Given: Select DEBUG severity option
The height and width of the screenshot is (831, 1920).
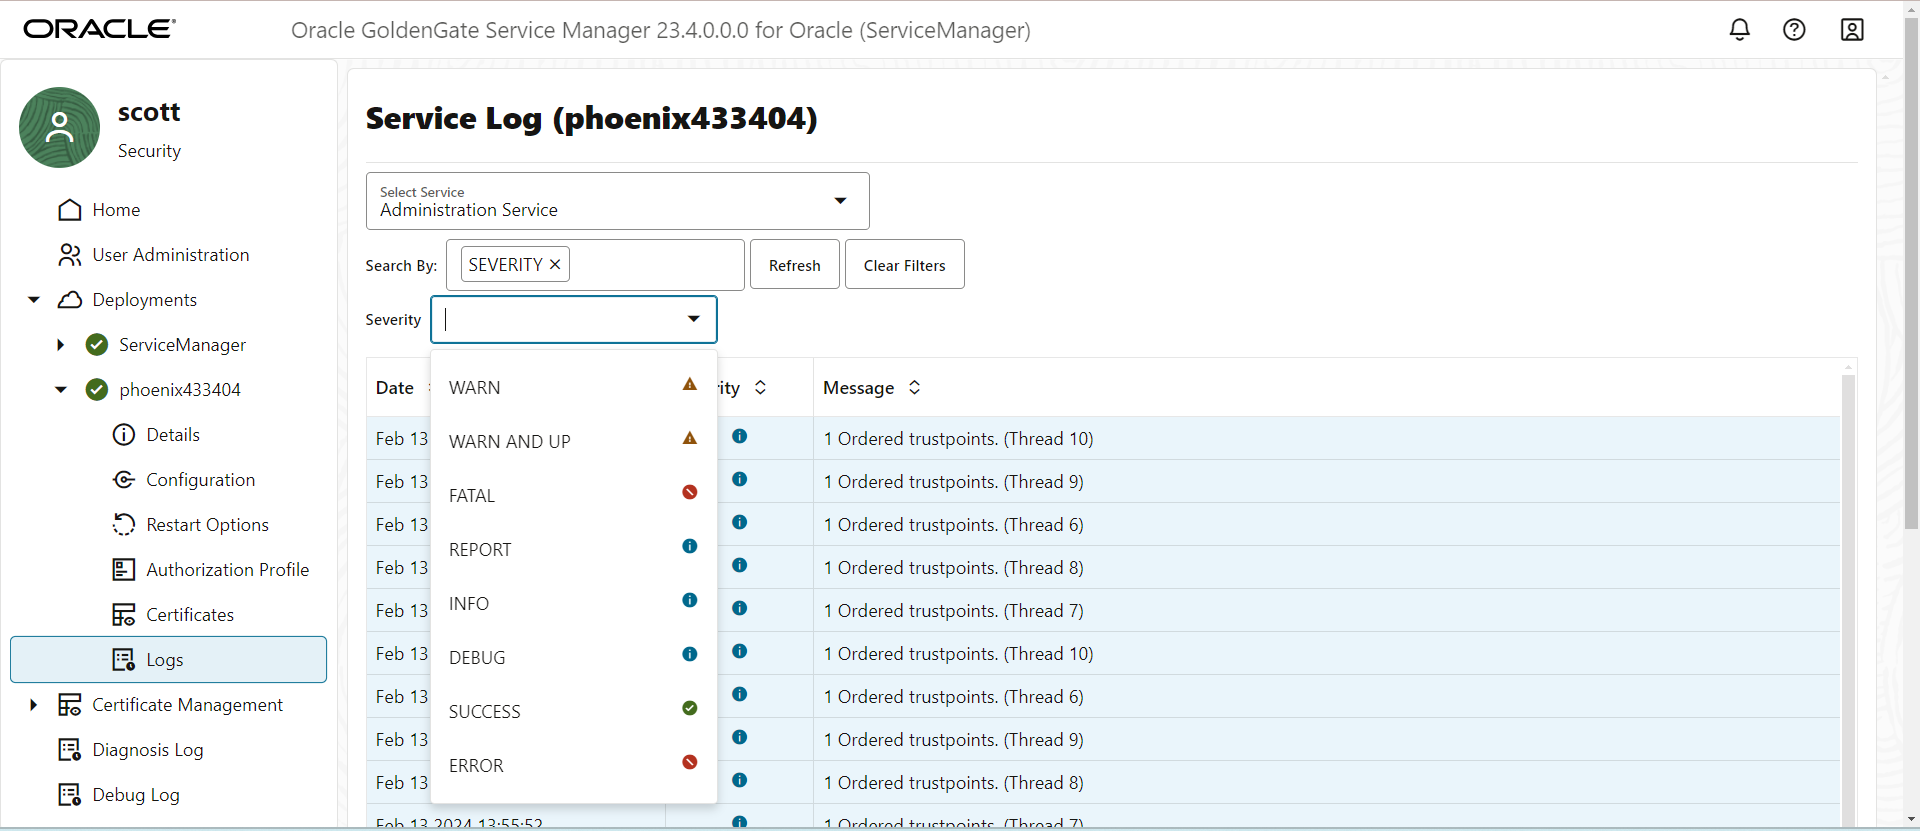Looking at the screenshot, I should coord(573,657).
